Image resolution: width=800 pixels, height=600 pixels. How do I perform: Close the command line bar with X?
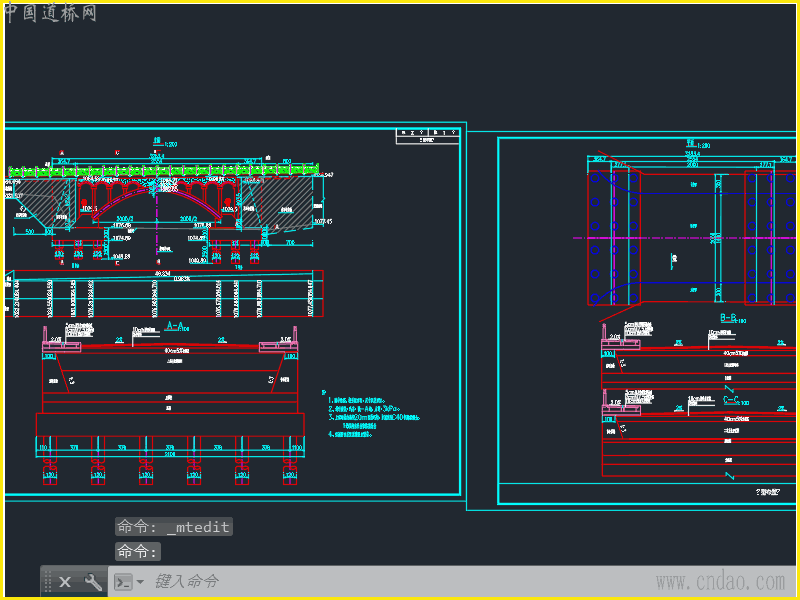[65, 582]
